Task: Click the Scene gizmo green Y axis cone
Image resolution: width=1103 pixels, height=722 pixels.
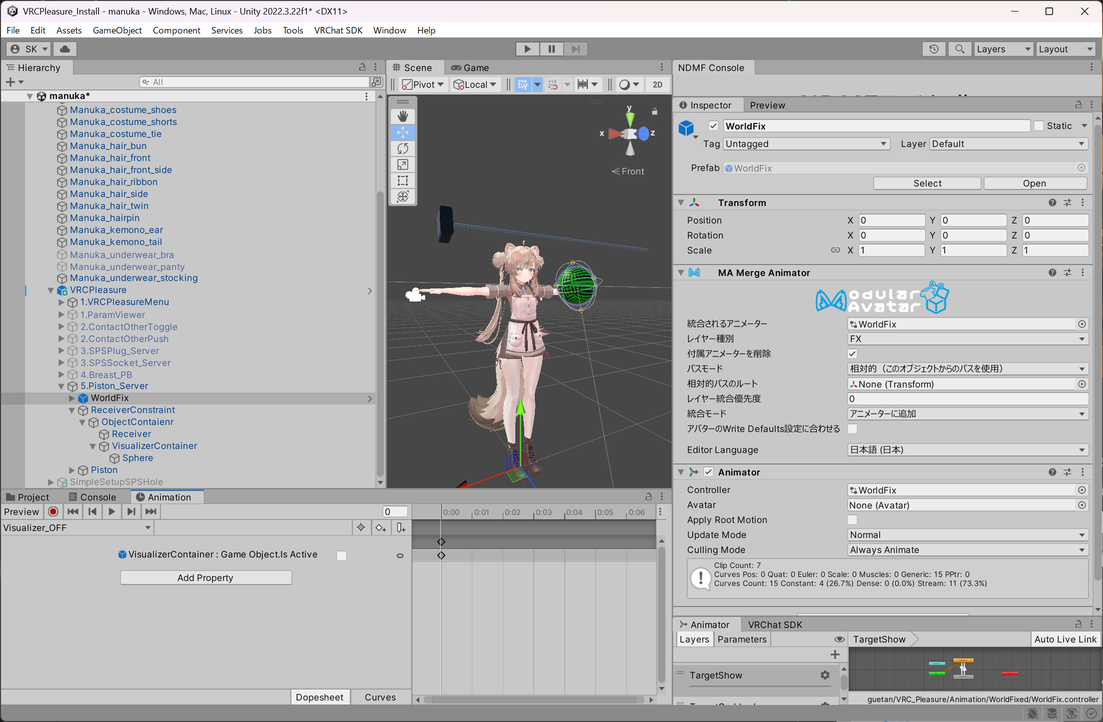Action: point(630,118)
